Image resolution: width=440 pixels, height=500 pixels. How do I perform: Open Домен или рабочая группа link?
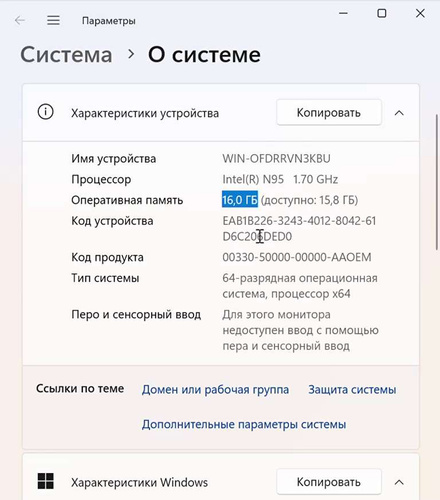[215, 389]
